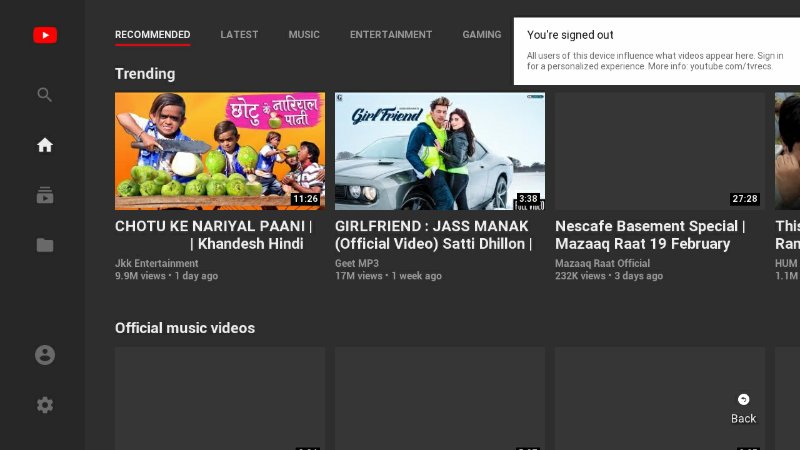Click 'You're signed out' notification heading

[x=570, y=35]
